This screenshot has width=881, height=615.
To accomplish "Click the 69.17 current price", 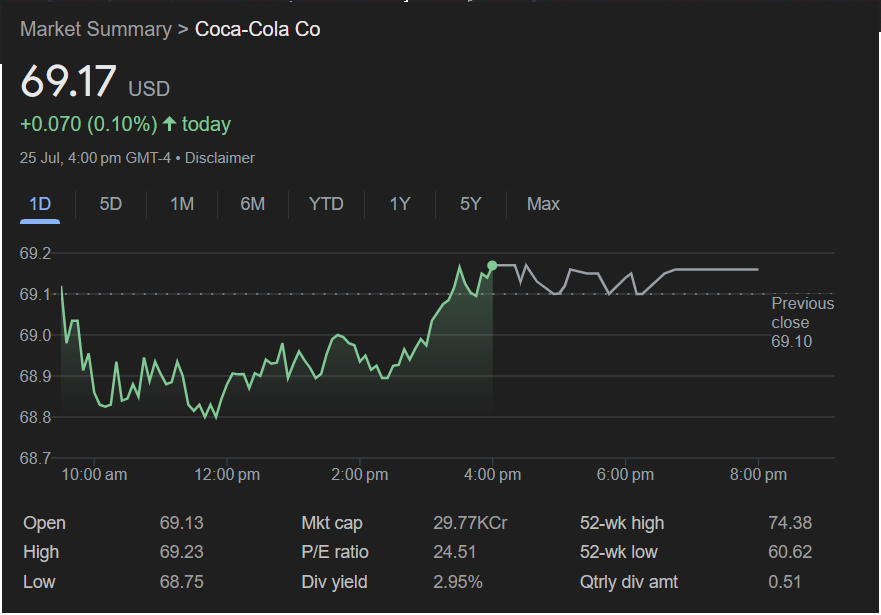I will tap(68, 81).
